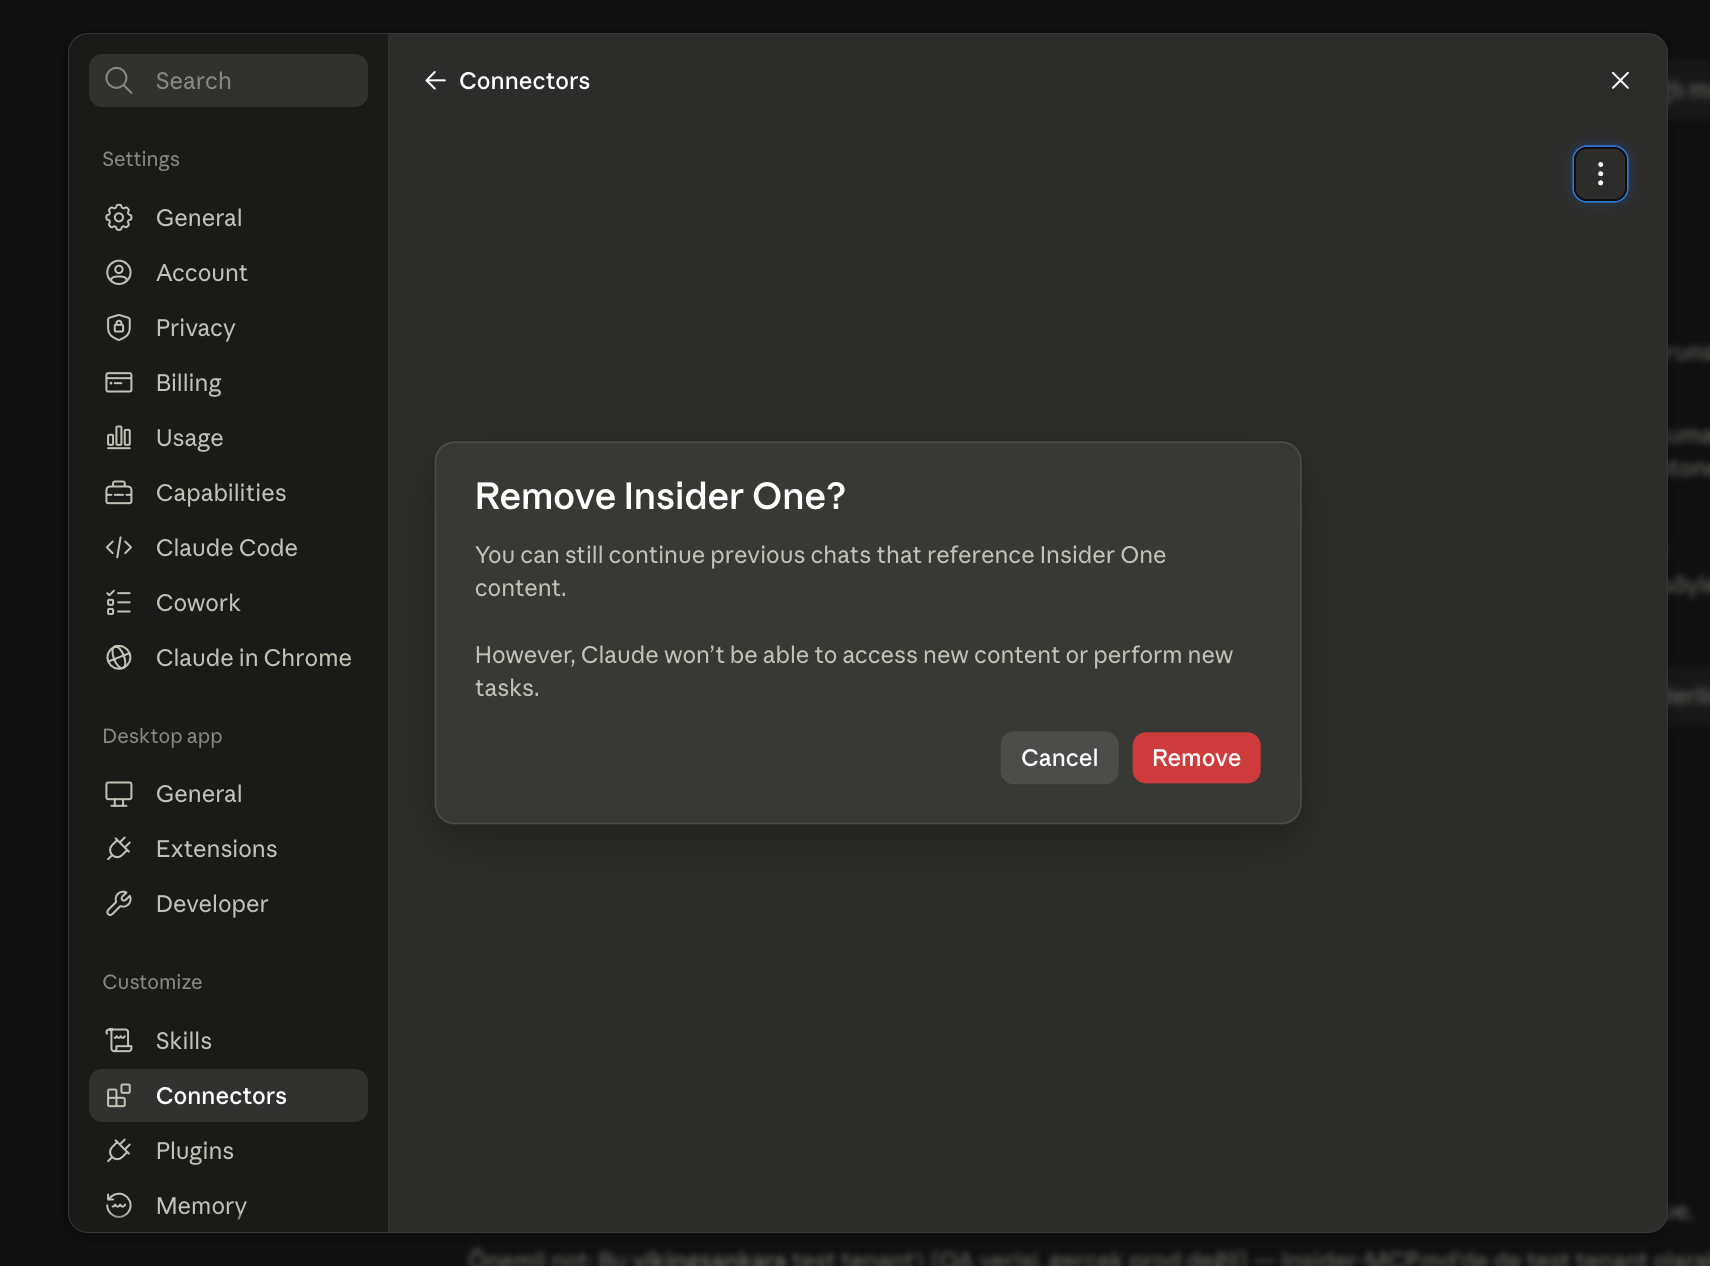Open the Plugins page
Viewport: 1710px width, 1266px height.
[228, 1150]
